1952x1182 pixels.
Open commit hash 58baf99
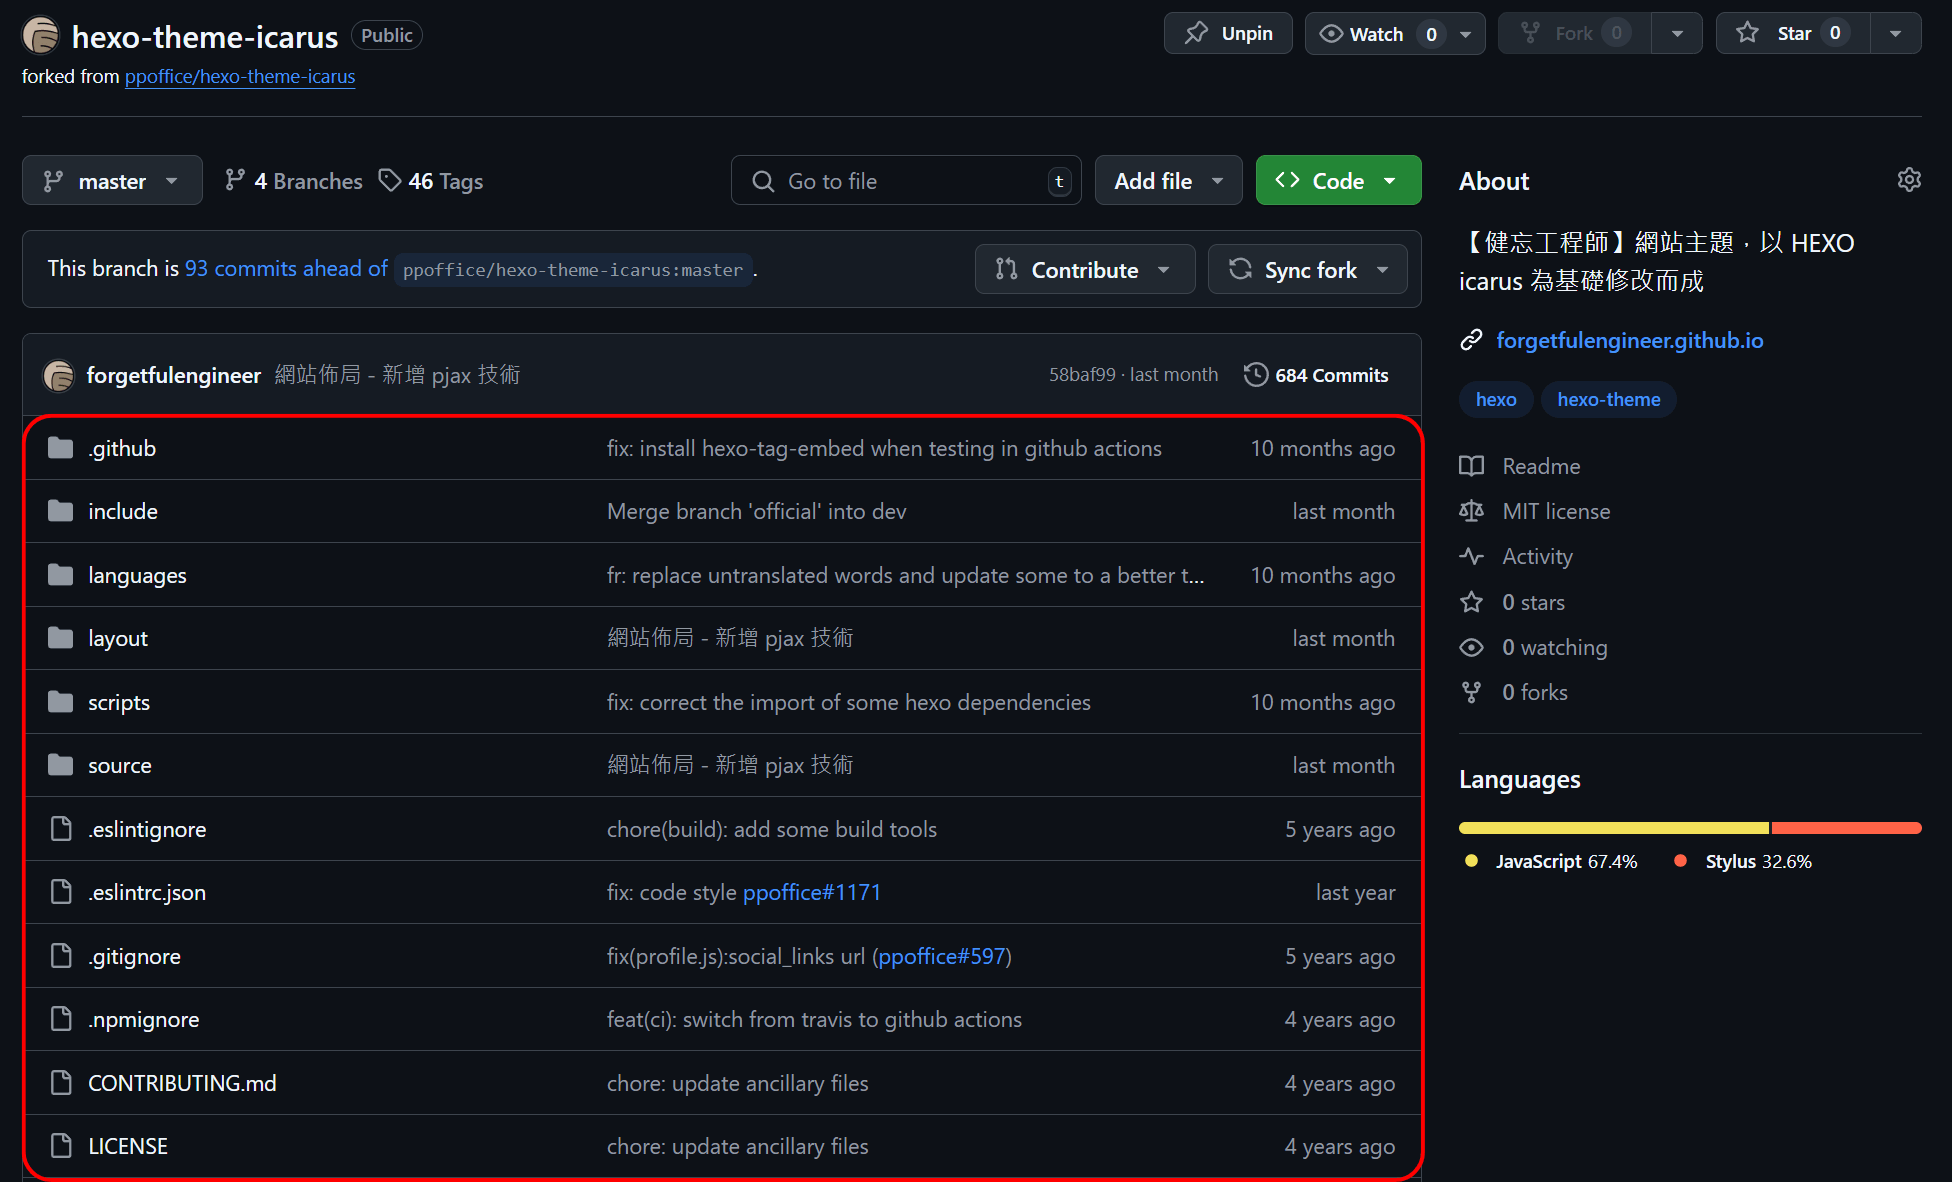1082,375
